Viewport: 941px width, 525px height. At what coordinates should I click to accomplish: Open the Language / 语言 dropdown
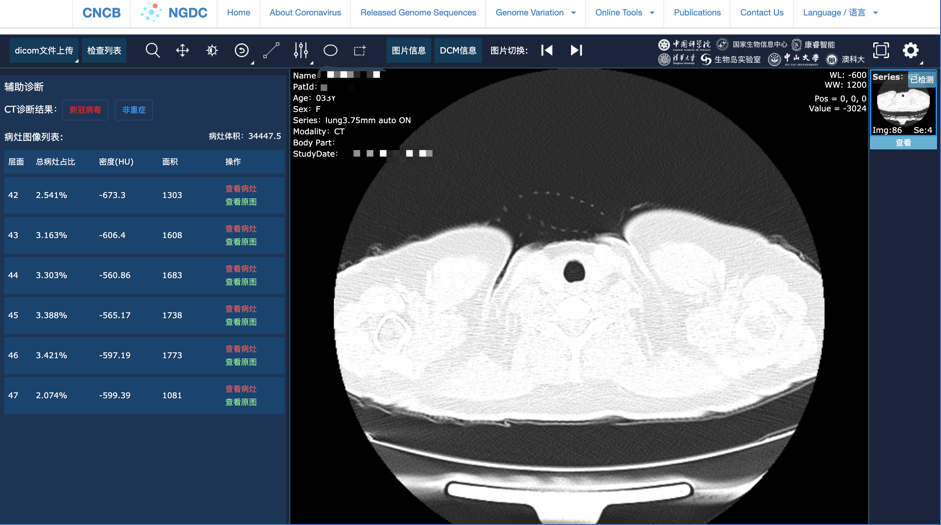pos(840,13)
